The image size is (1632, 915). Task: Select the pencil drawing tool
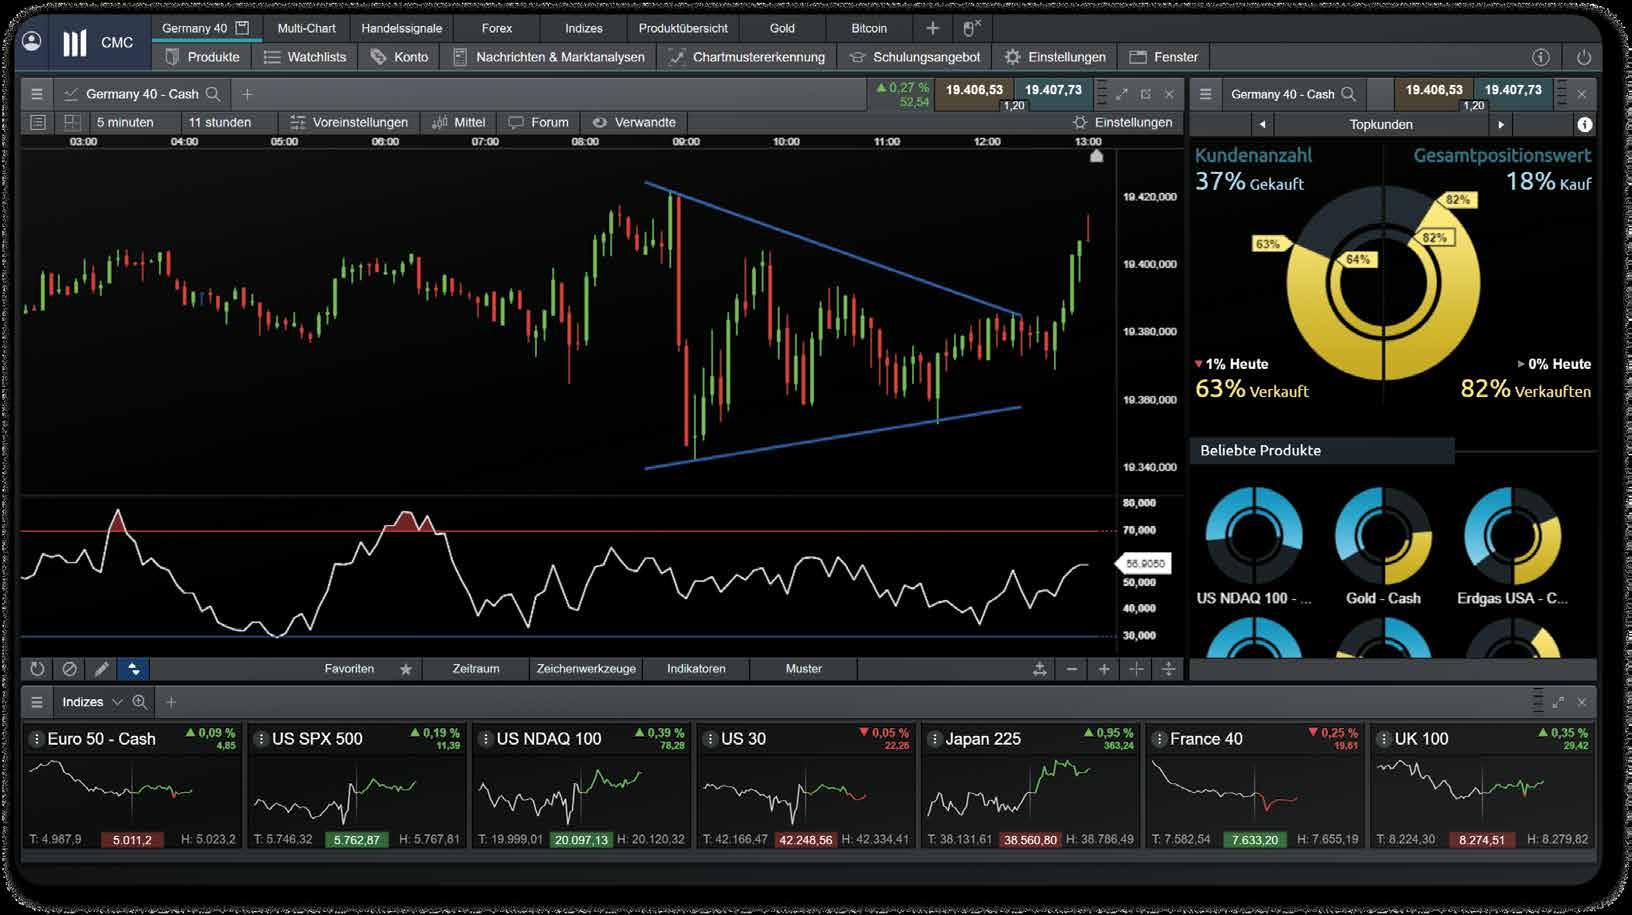pyautogui.click(x=101, y=669)
